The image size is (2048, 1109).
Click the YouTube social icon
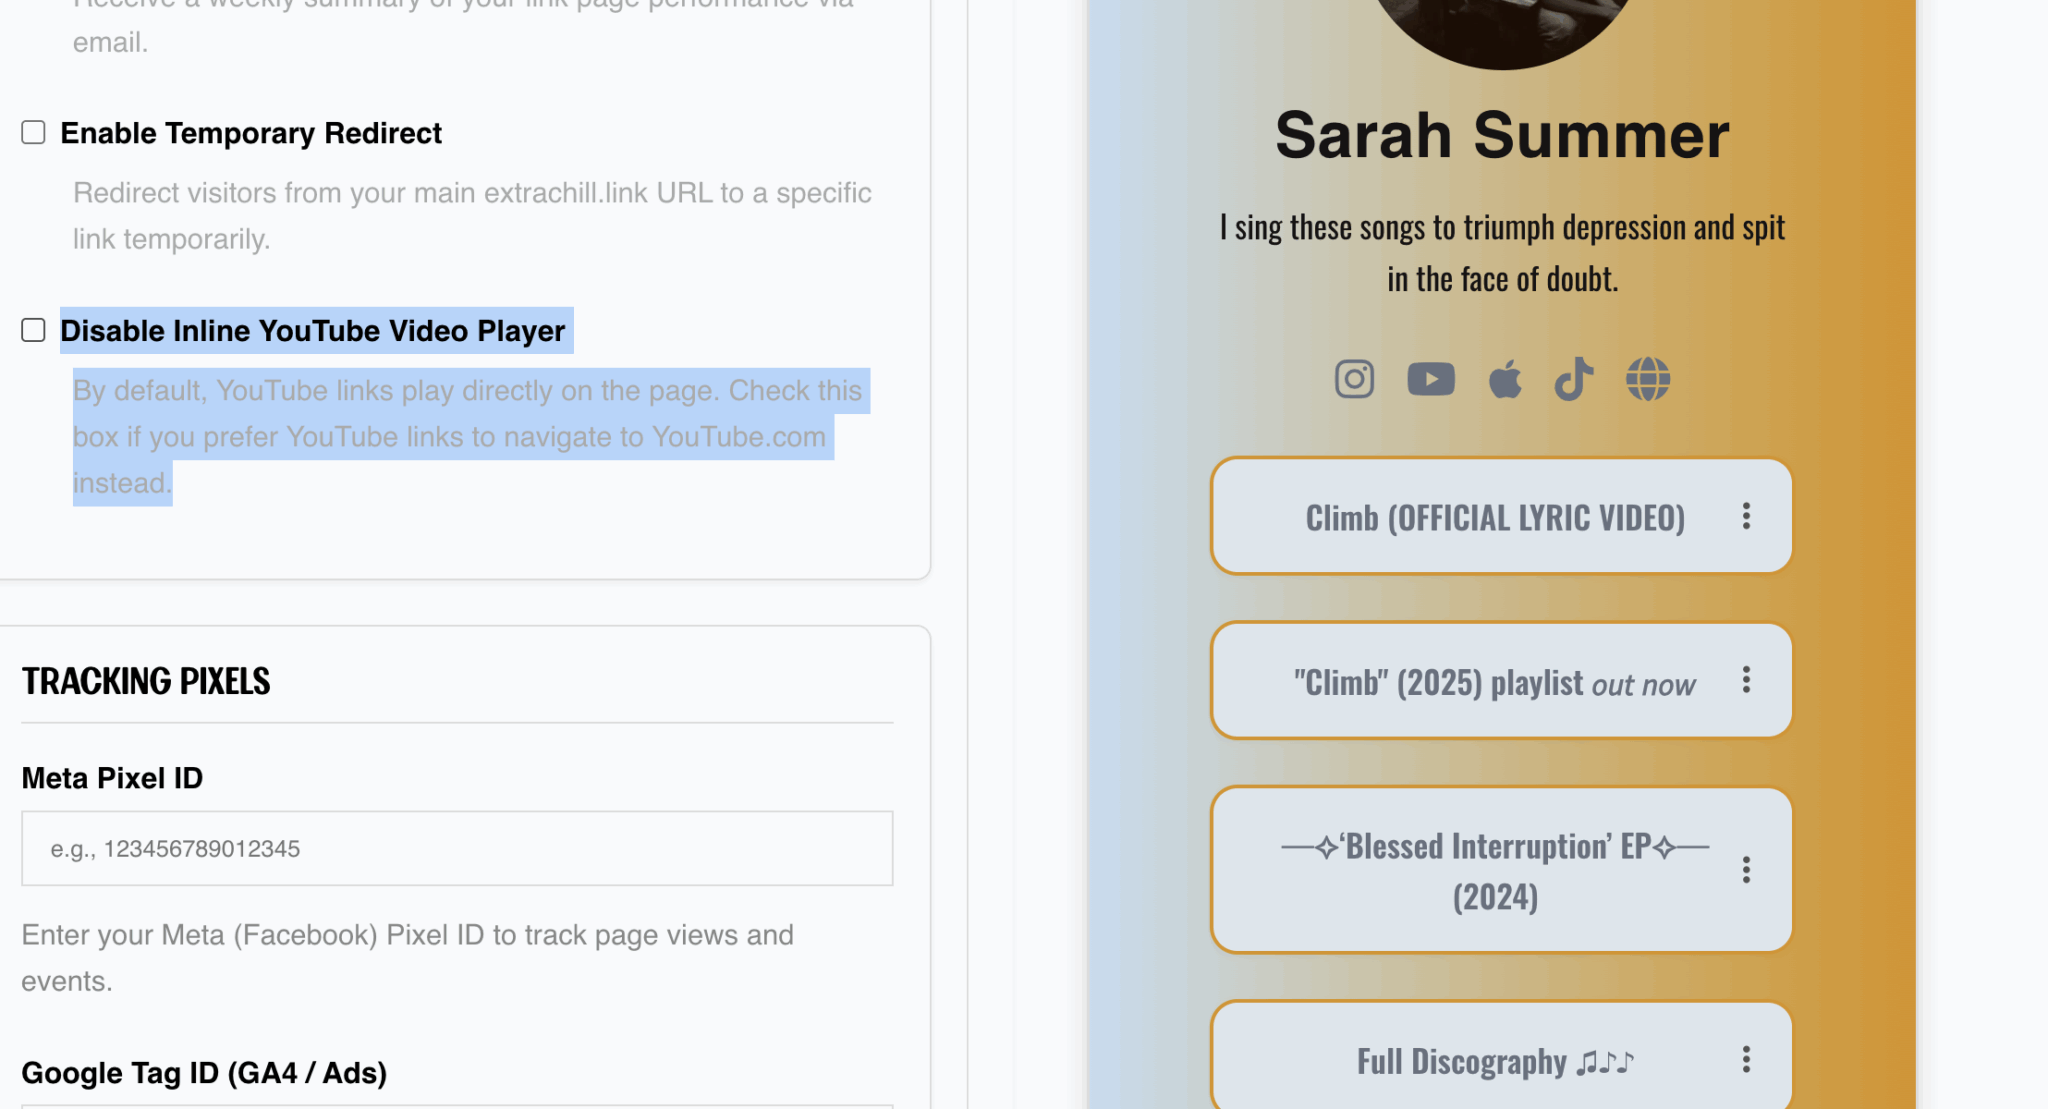pyautogui.click(x=1430, y=379)
